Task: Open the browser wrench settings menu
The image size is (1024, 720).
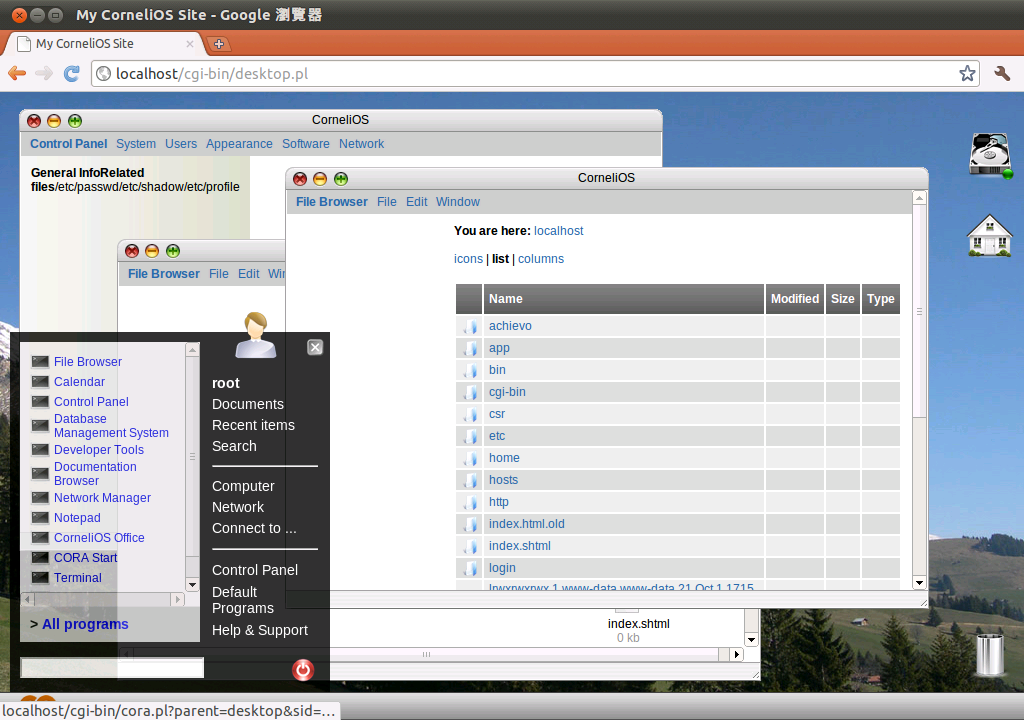Action: coord(1002,73)
